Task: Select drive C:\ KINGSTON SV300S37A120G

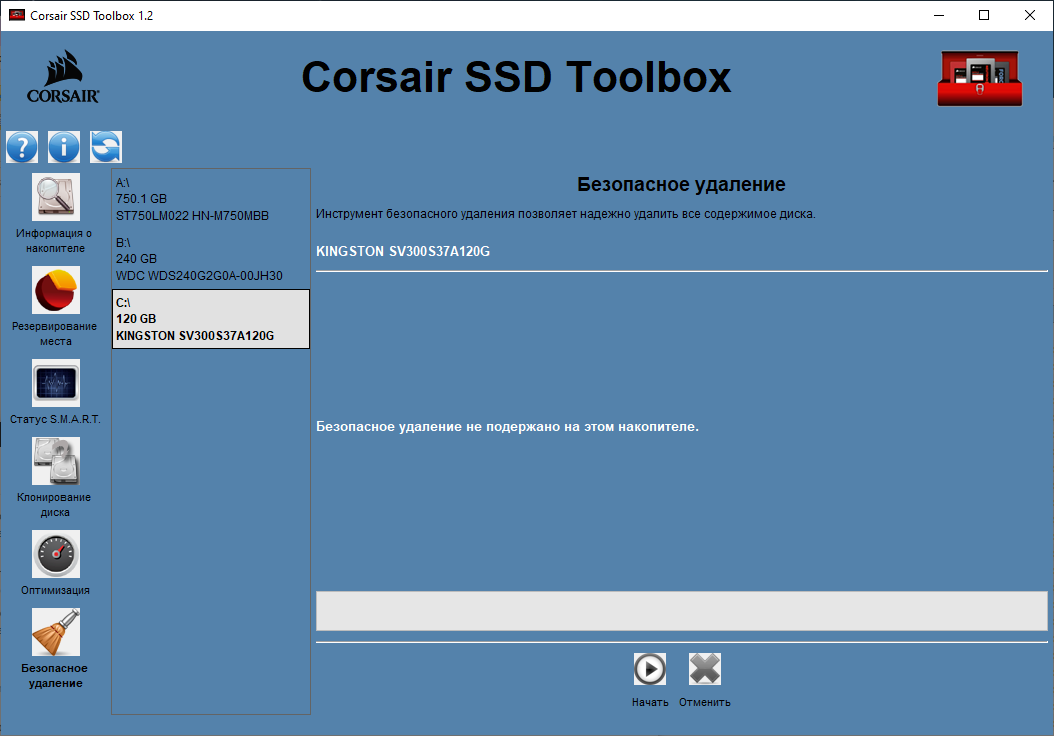Action: point(211,319)
